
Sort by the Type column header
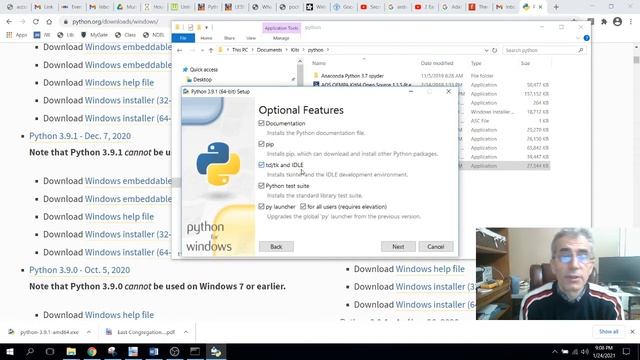tap(476, 63)
